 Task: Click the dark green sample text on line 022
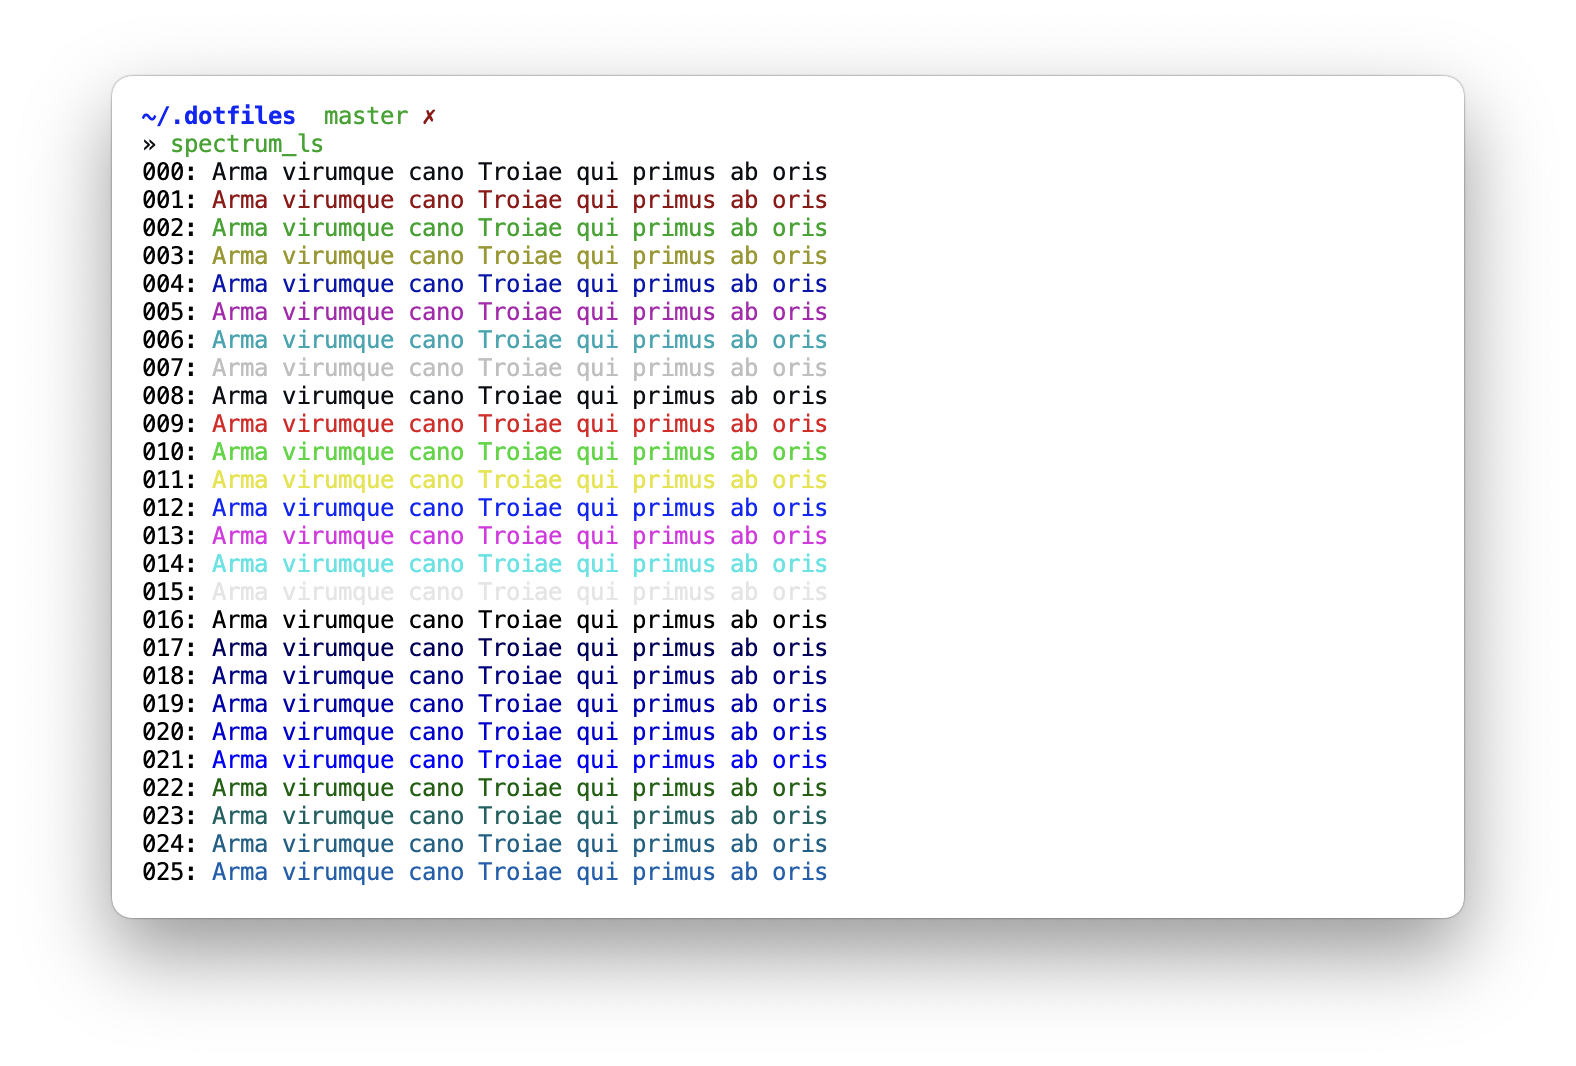(x=519, y=789)
